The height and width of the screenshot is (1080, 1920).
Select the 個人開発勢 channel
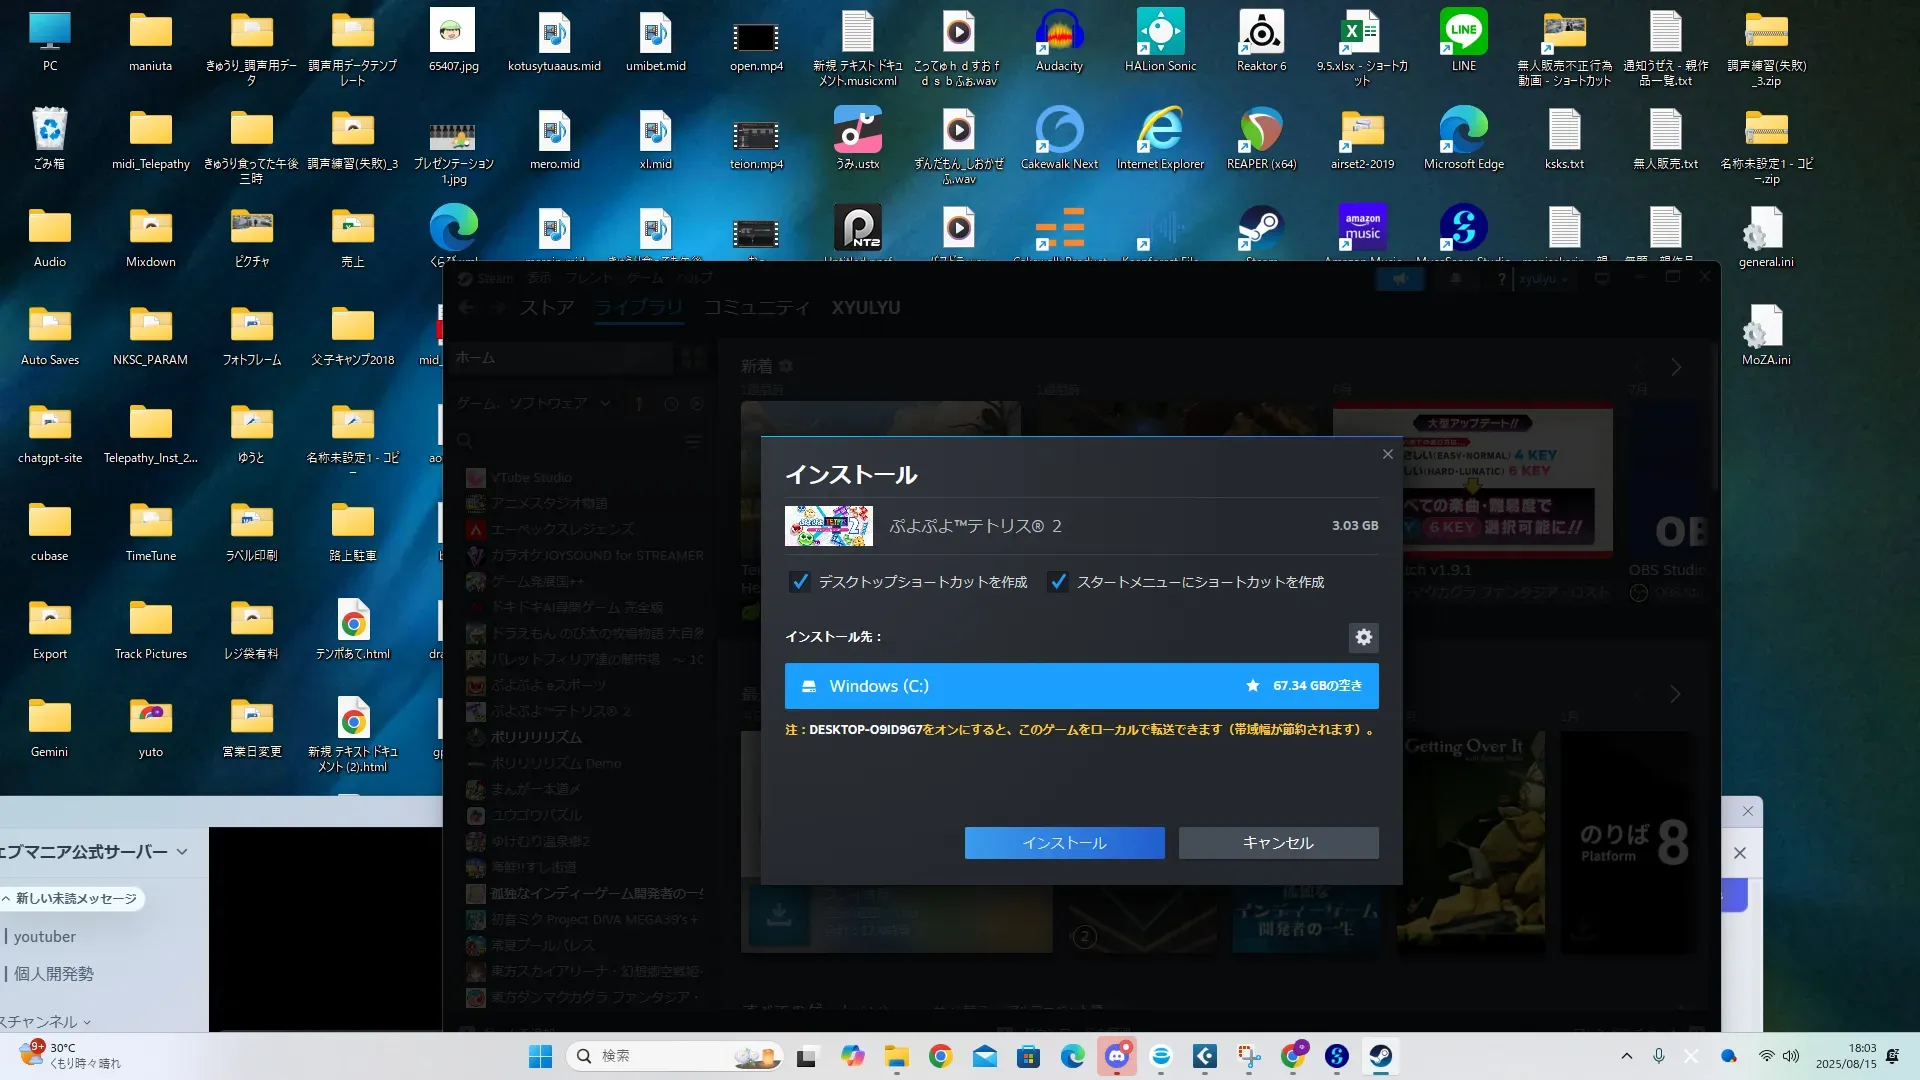click(x=54, y=974)
